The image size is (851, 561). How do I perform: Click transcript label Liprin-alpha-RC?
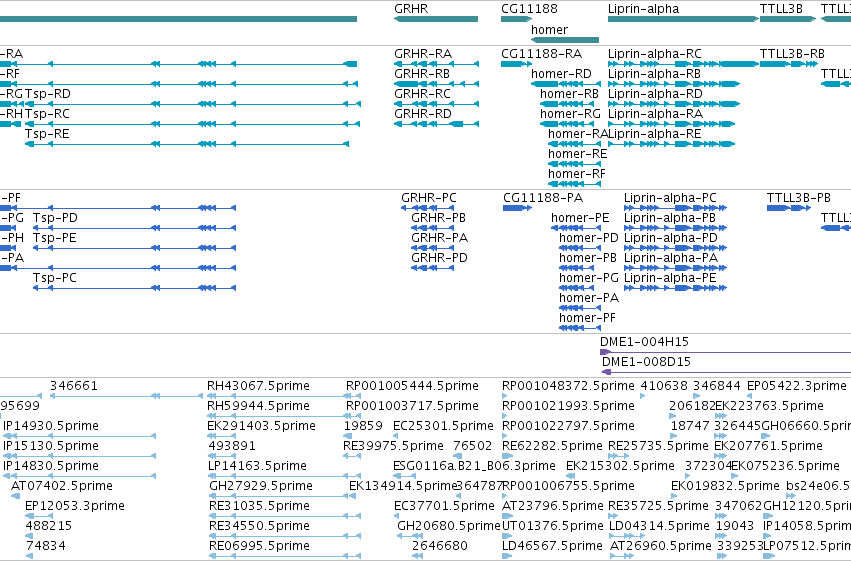coord(655,54)
